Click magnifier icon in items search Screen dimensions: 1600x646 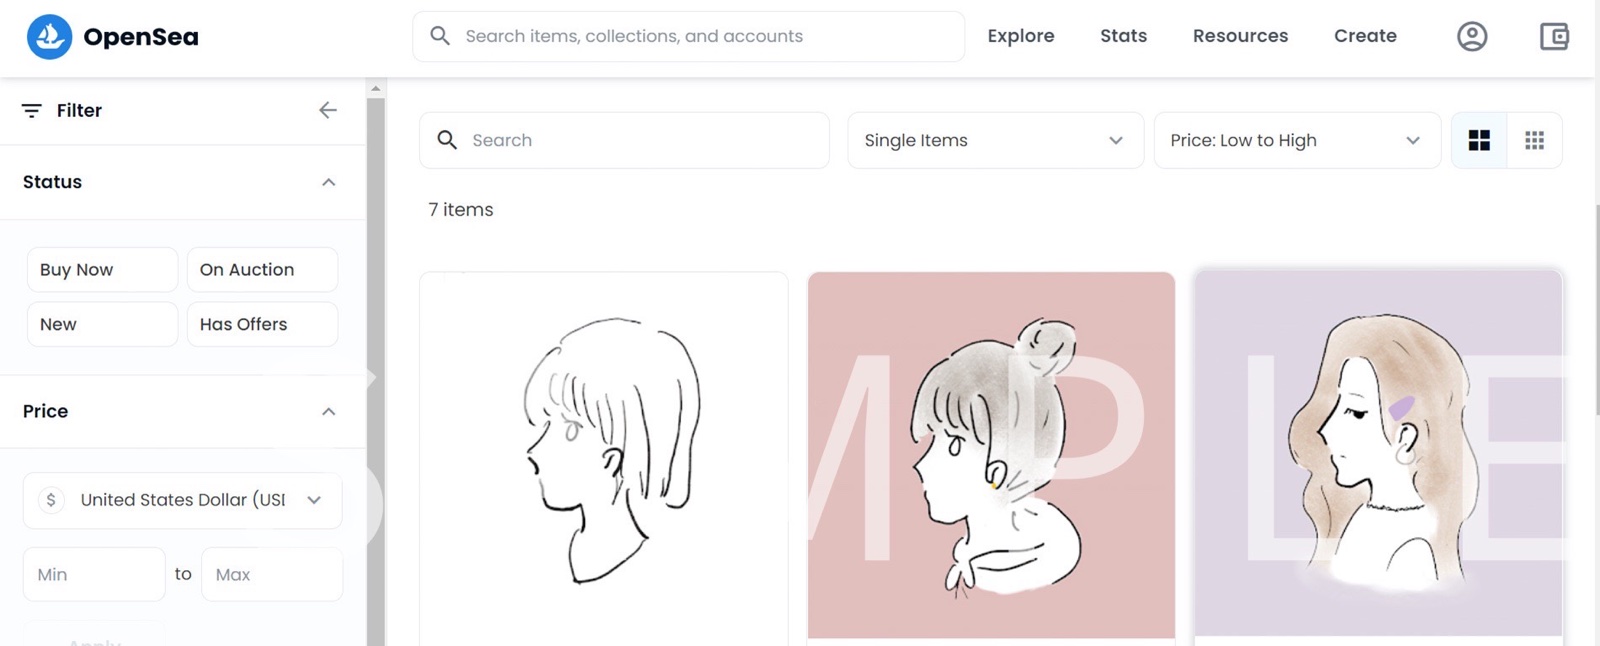pyautogui.click(x=447, y=140)
